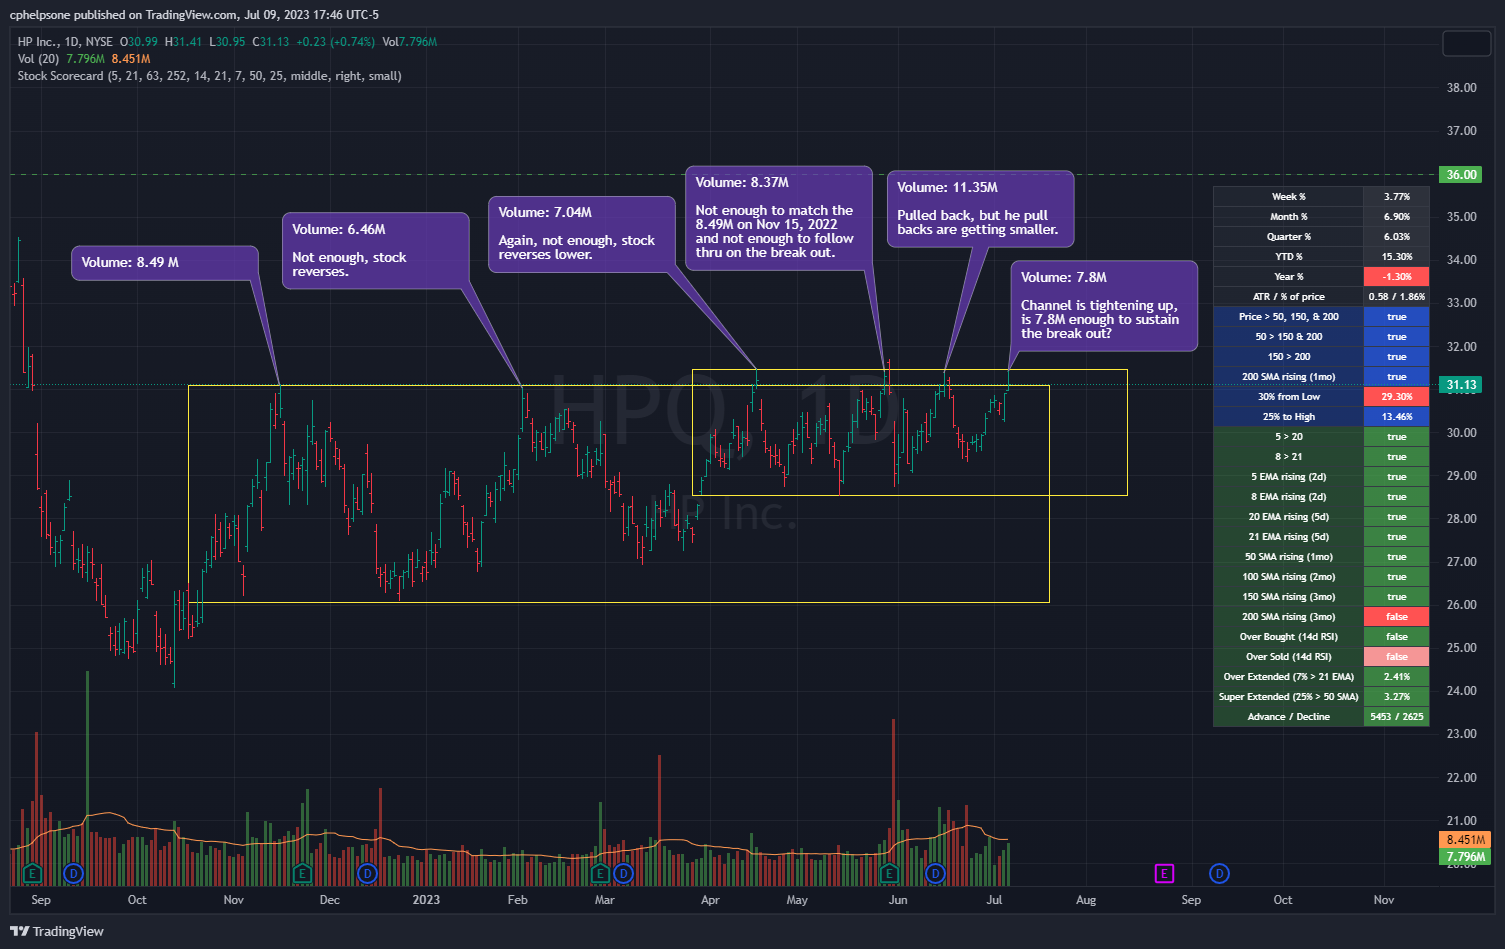Click the earnings marker just before Jun
The width and height of the screenshot is (1505, 949).
[x=889, y=873]
